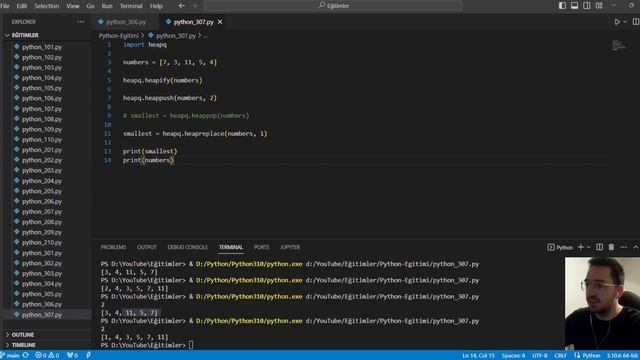Switch to DEBUG CONSOLE tab
This screenshot has width=640, height=360.
(x=187, y=247)
